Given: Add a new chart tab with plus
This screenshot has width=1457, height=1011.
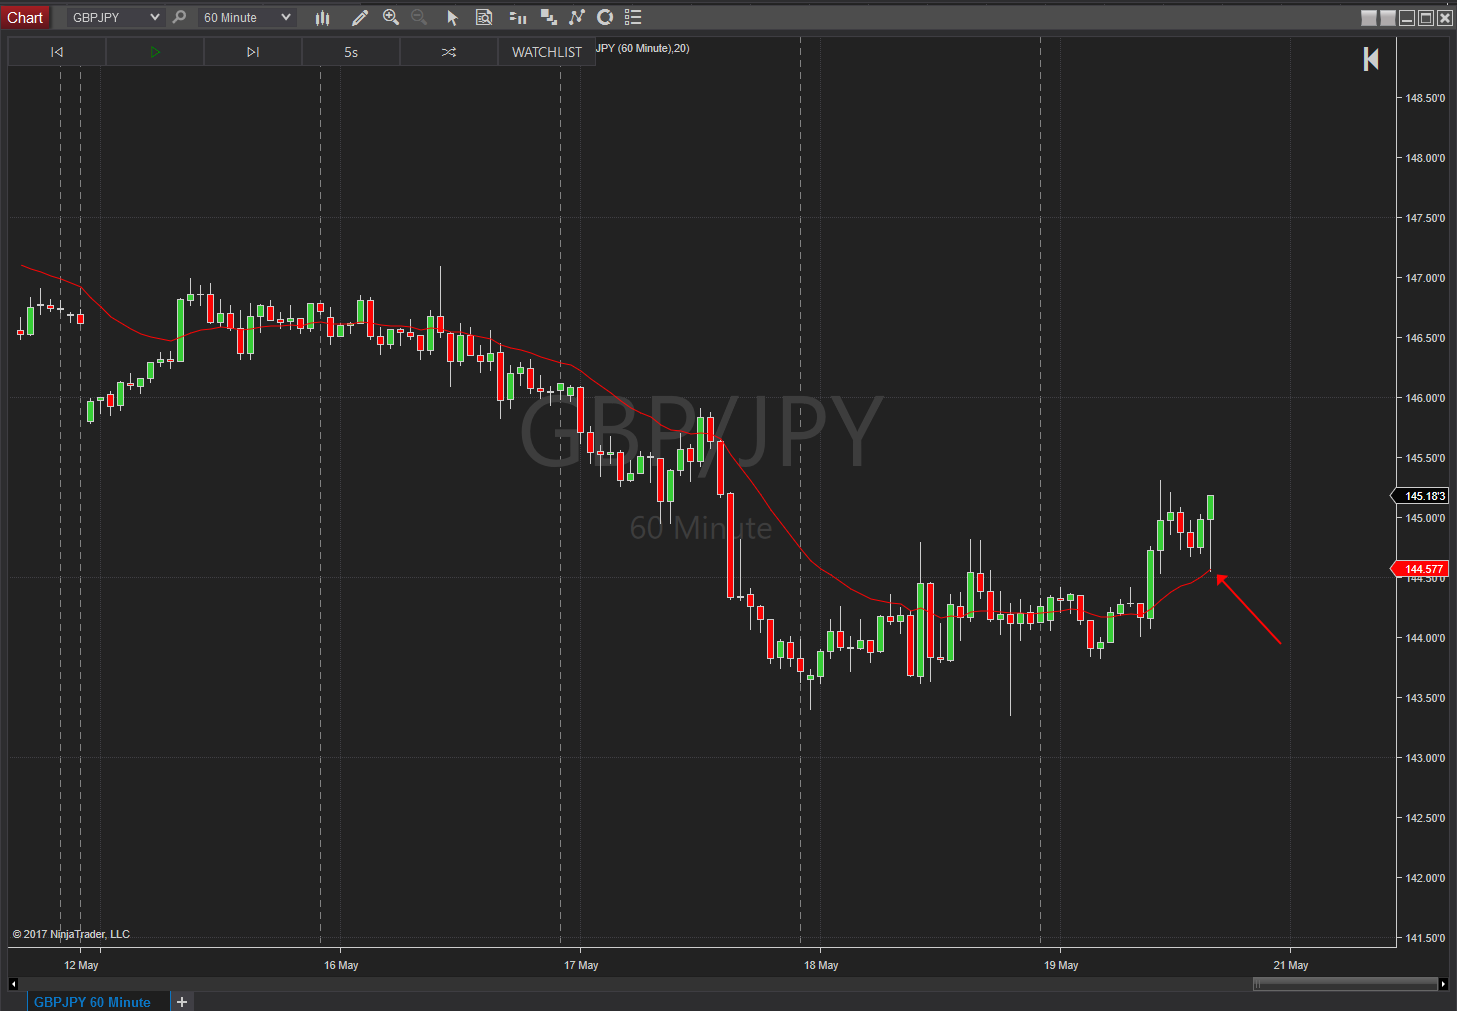Looking at the screenshot, I should pos(182,1002).
